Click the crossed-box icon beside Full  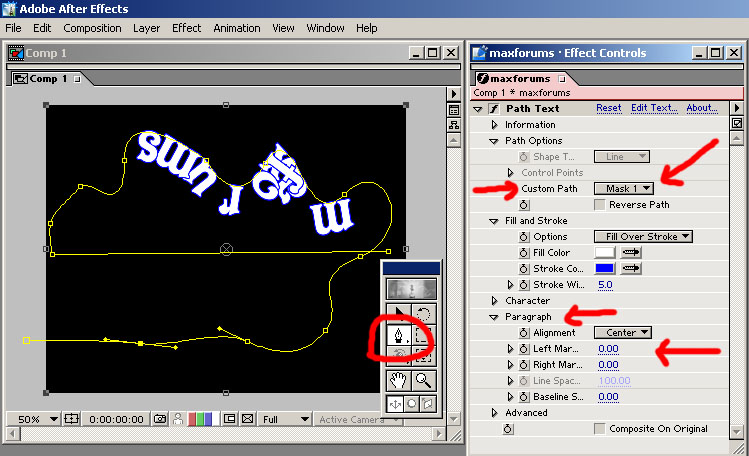[x=247, y=419]
